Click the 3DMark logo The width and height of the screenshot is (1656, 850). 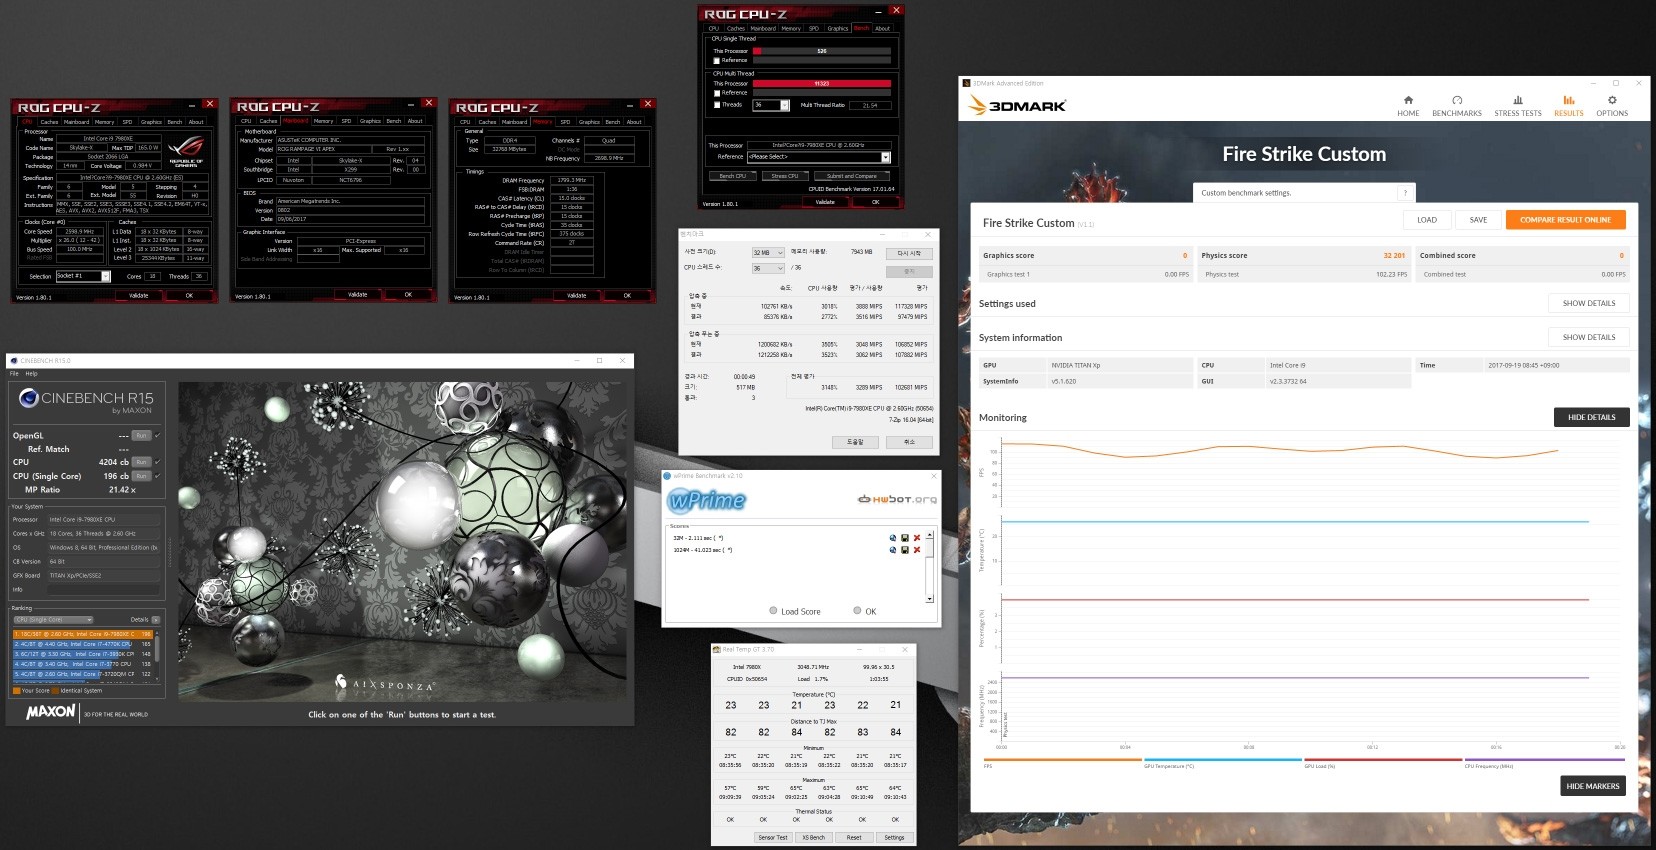pyautogui.click(x=1017, y=105)
